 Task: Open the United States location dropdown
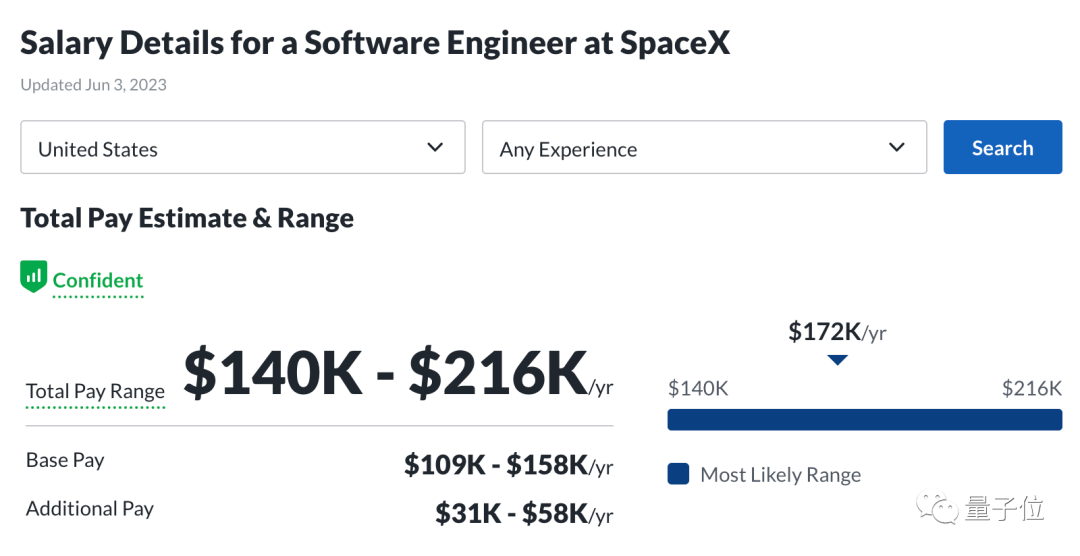click(x=242, y=148)
